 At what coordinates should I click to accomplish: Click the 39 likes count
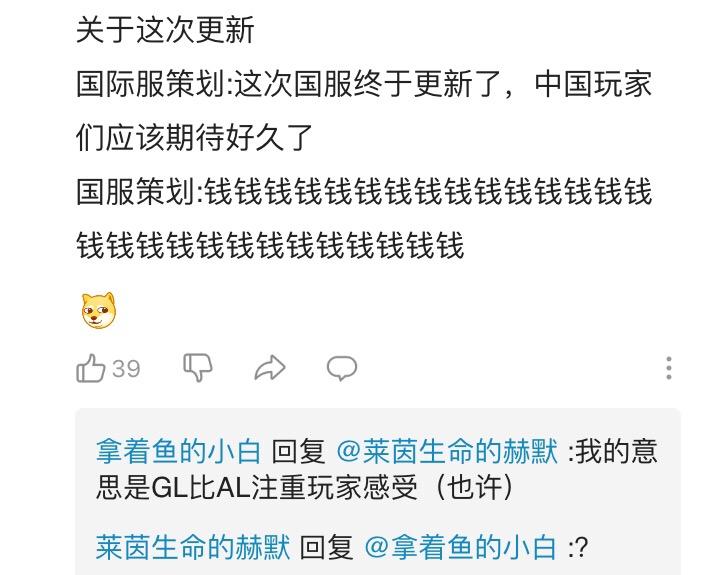coord(126,369)
